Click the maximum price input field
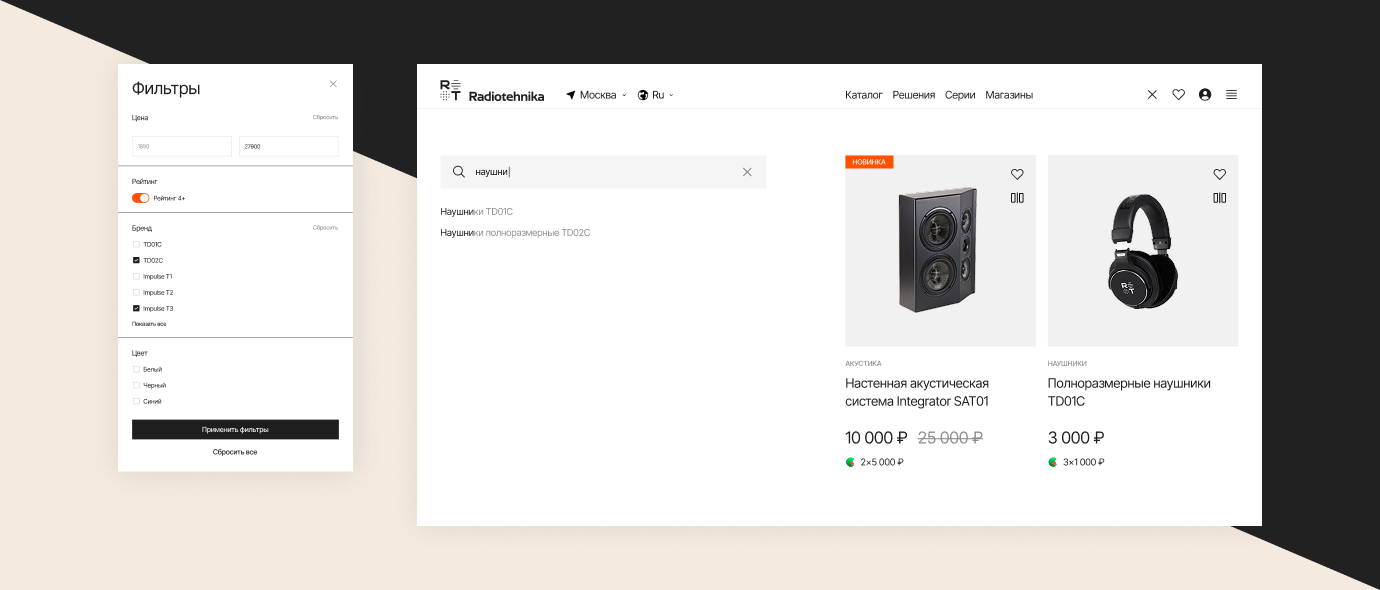 (x=288, y=146)
